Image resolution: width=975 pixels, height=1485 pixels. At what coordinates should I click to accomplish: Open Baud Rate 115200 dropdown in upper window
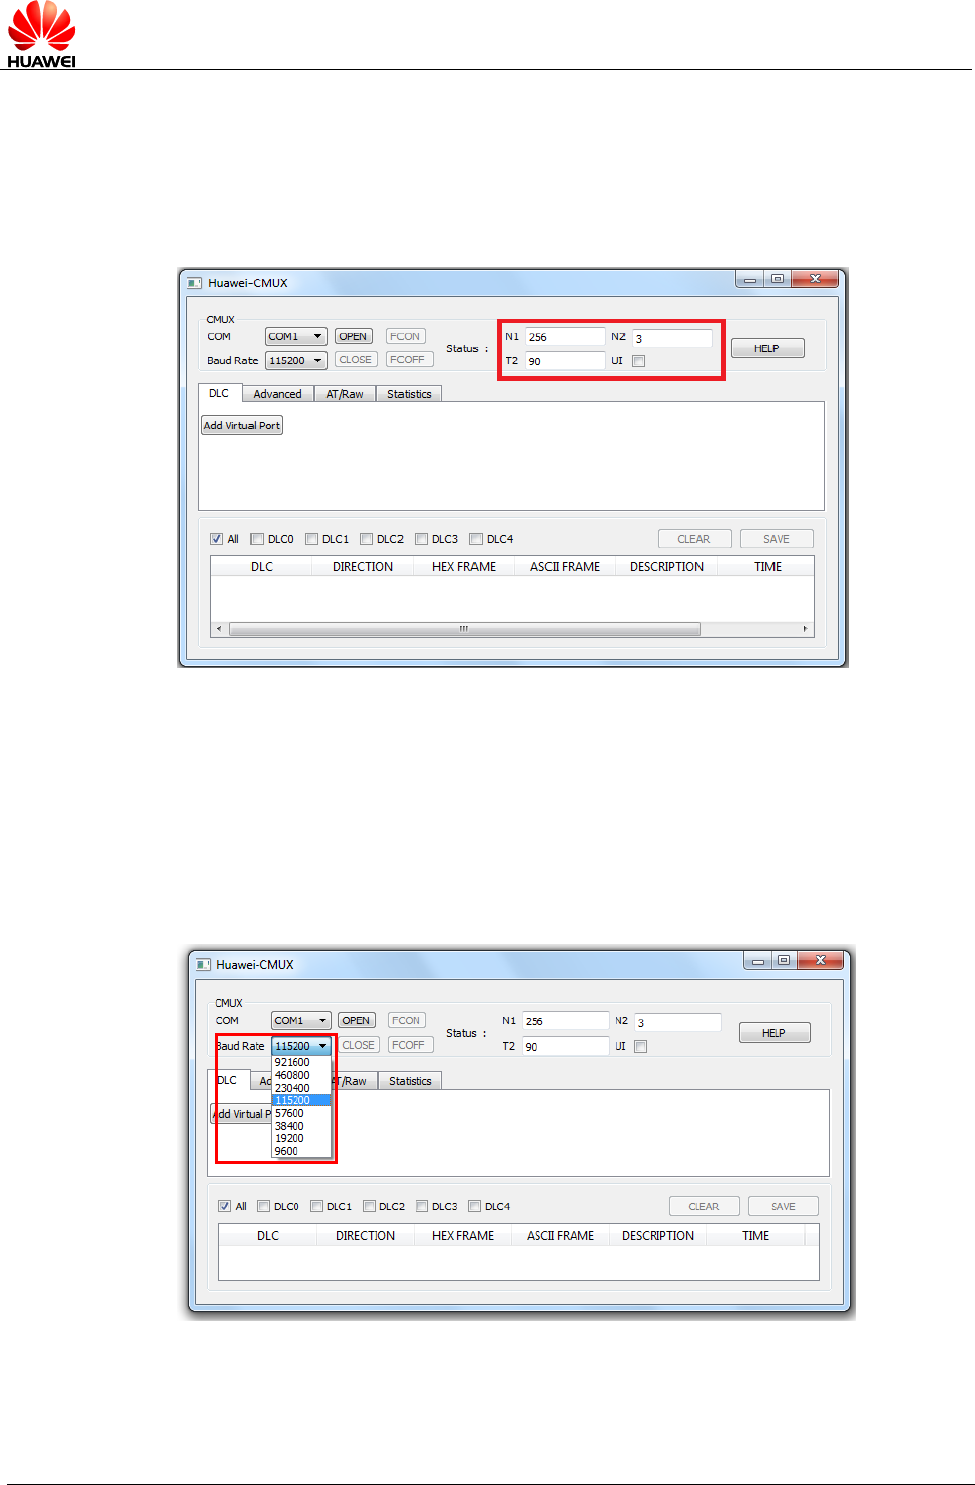coord(296,360)
